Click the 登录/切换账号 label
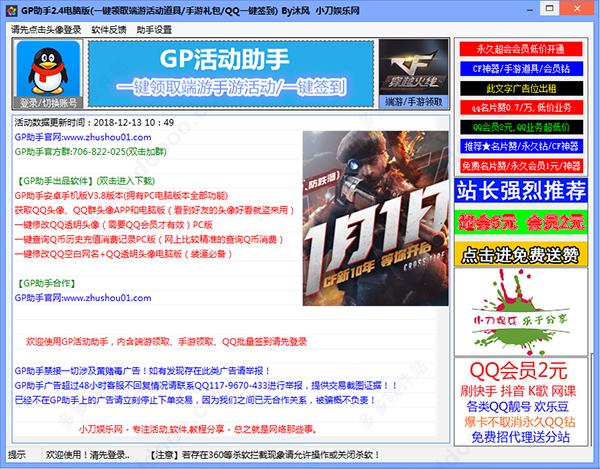The height and width of the screenshot is (469, 600). pos(48,103)
